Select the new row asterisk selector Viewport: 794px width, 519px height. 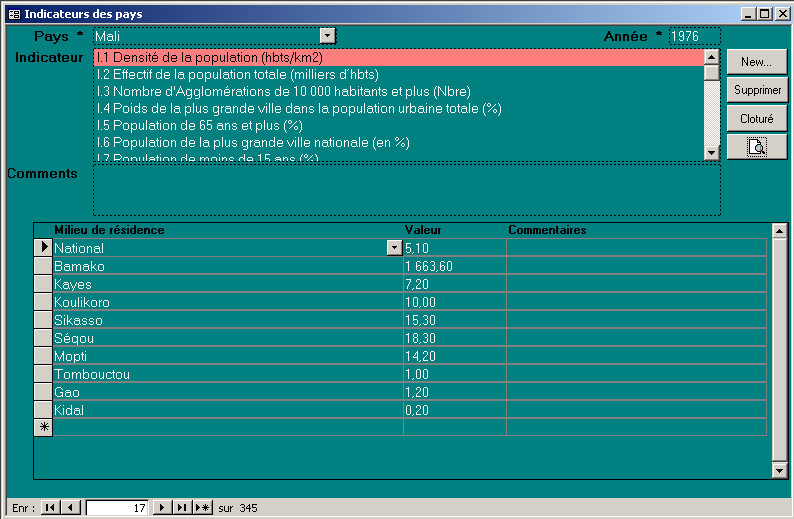tap(43, 427)
